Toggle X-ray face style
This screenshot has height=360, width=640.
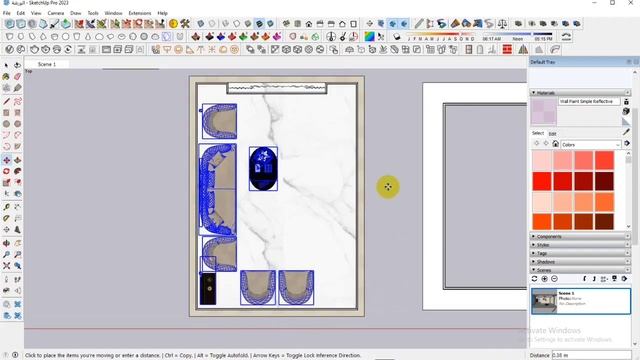pyautogui.click(x=201, y=24)
